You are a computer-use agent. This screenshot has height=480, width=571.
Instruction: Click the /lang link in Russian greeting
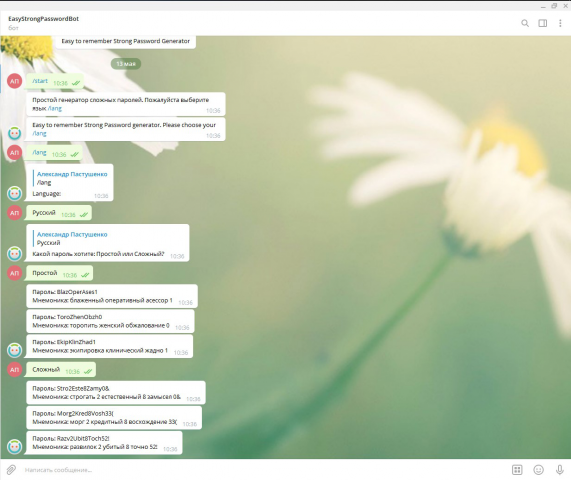(x=55, y=109)
